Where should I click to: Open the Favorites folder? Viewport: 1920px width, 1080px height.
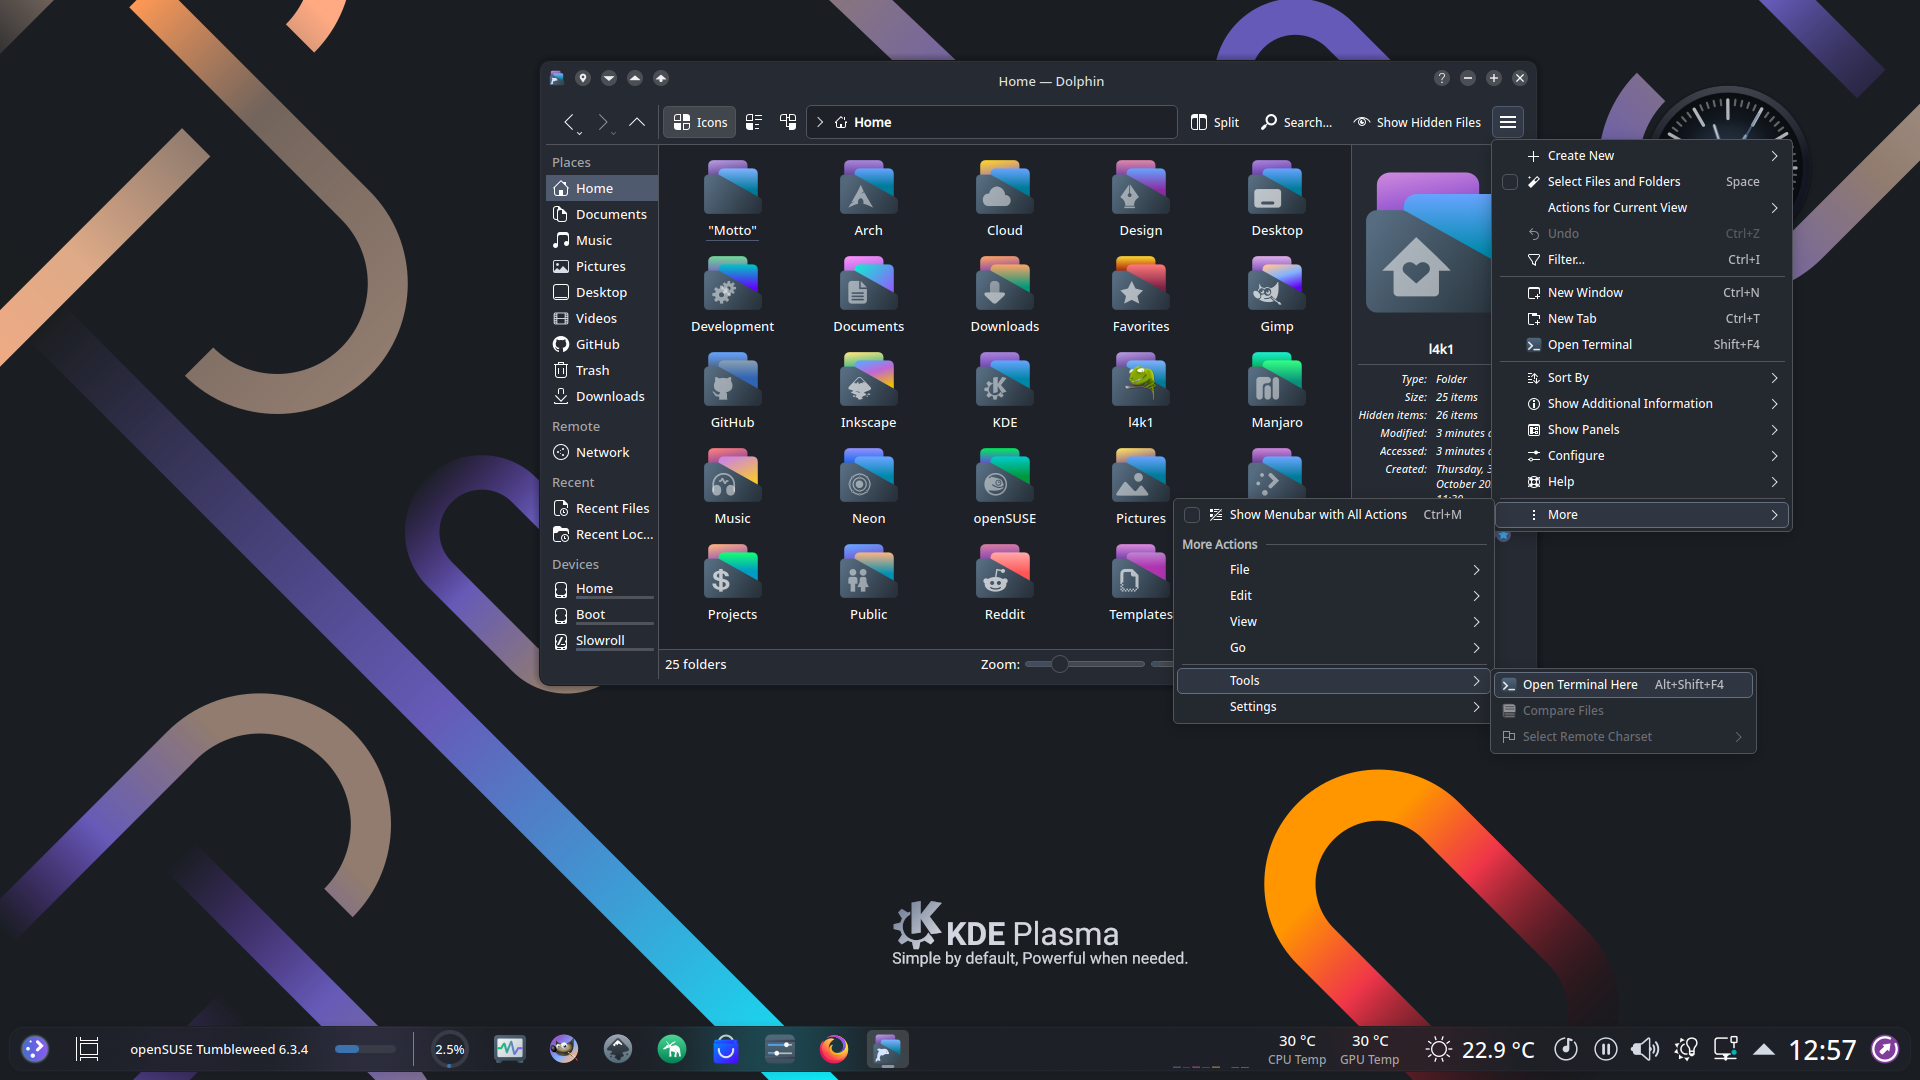click(1140, 296)
